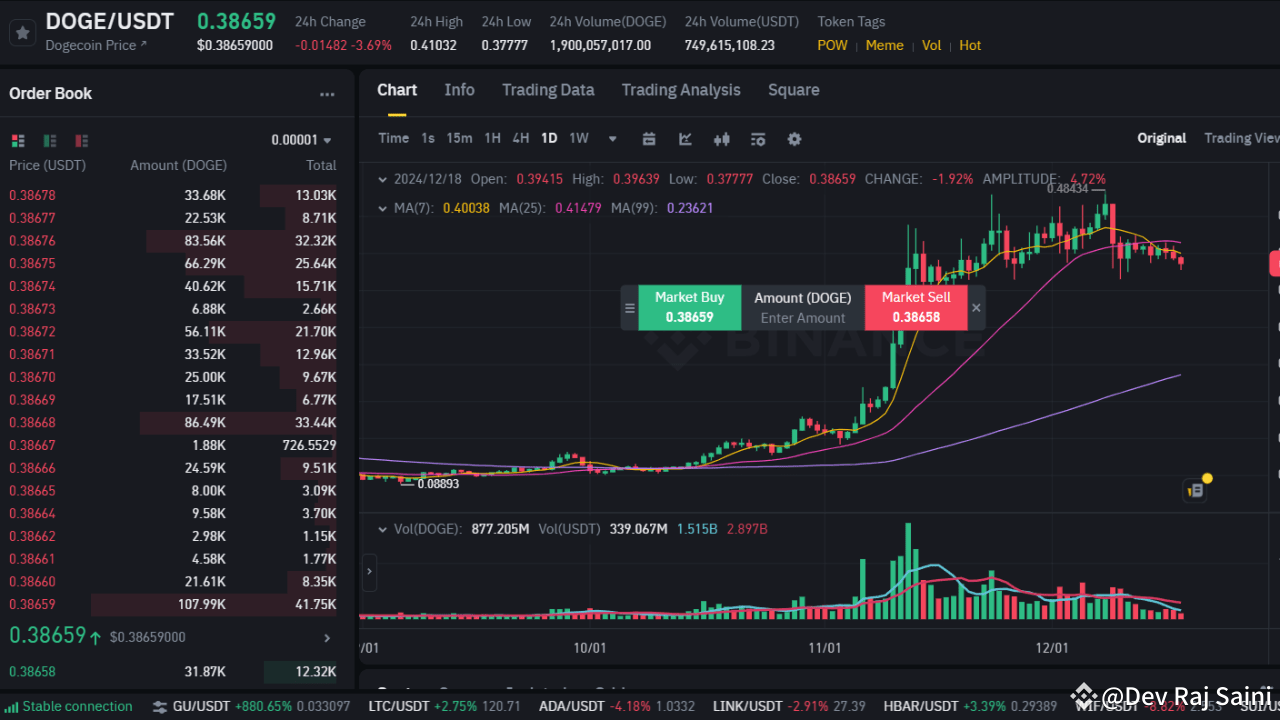Collapse the volume indicator panel chevron
1280x720 pixels.
pos(383,529)
